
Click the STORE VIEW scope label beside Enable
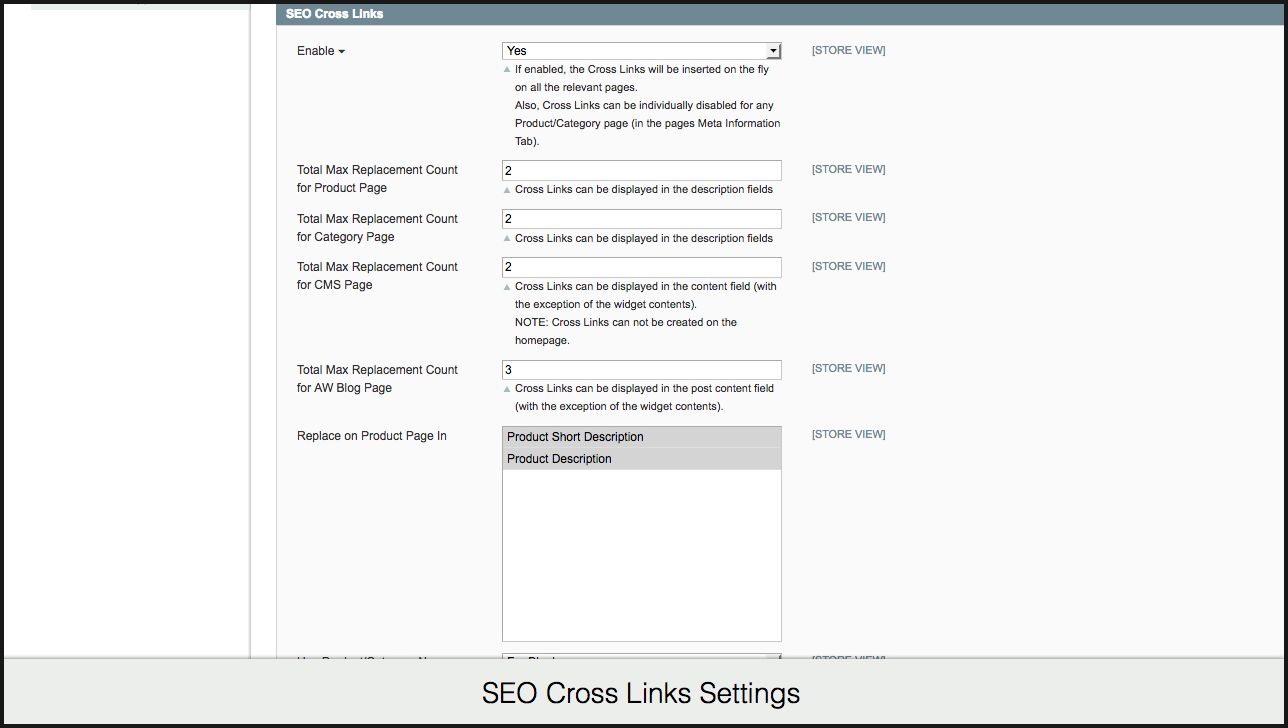click(x=848, y=50)
